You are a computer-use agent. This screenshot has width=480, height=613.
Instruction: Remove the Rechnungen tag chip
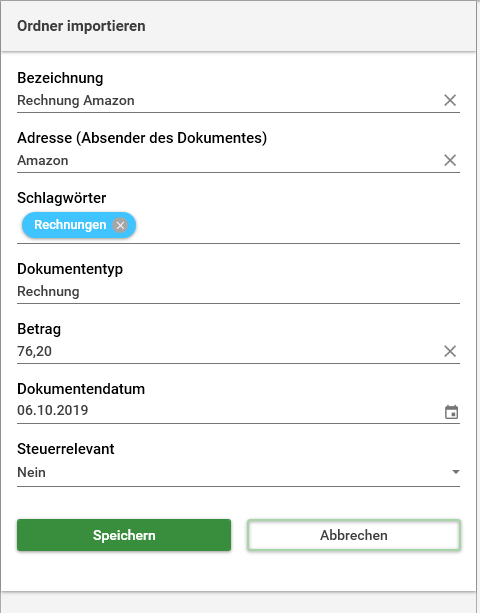120,225
